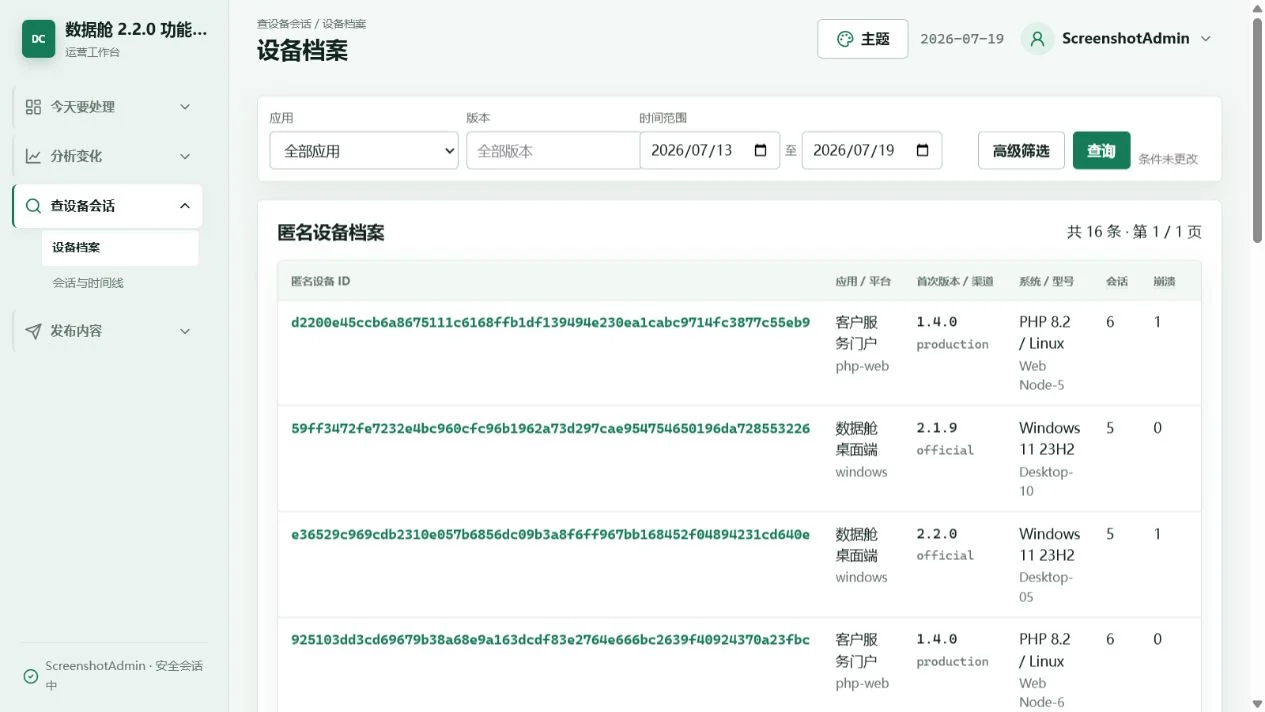This screenshot has height=712, width=1265.
Task: Open the 全部应用 application dropdown
Action: (364, 150)
